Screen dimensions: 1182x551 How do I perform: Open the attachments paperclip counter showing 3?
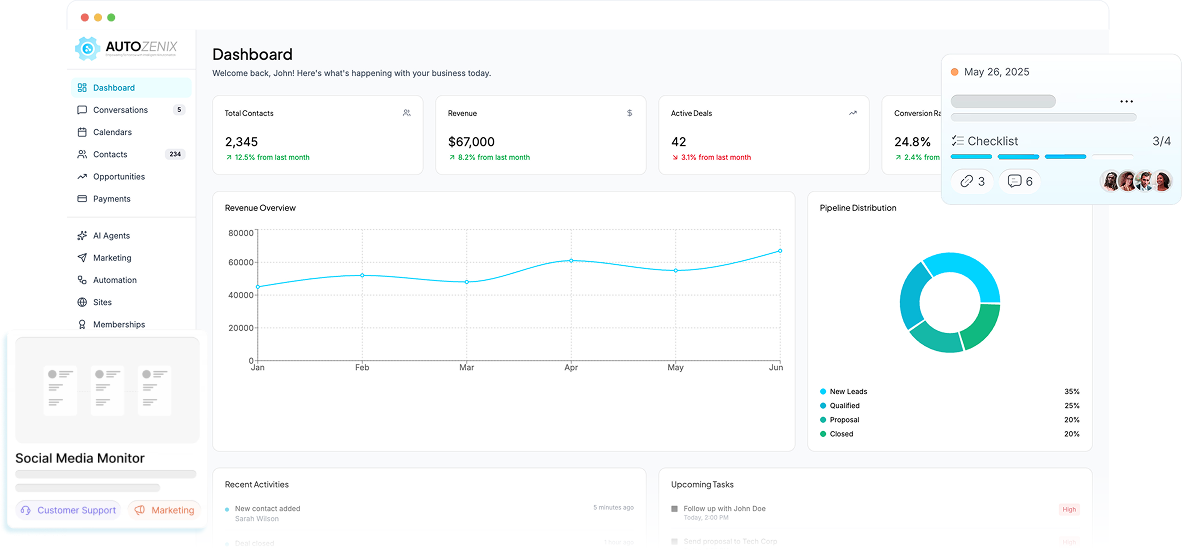point(972,181)
